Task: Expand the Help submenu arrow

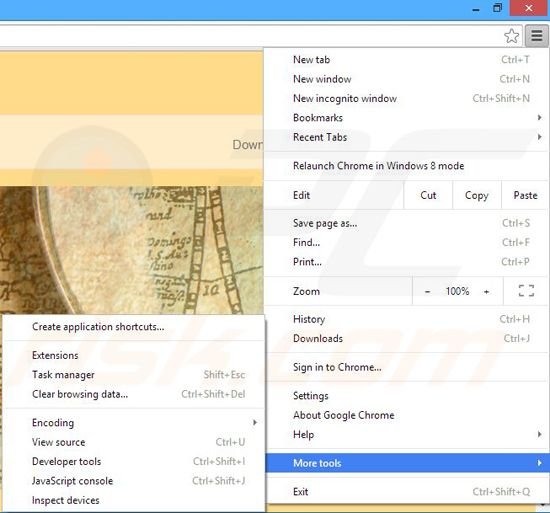Action: (539, 434)
